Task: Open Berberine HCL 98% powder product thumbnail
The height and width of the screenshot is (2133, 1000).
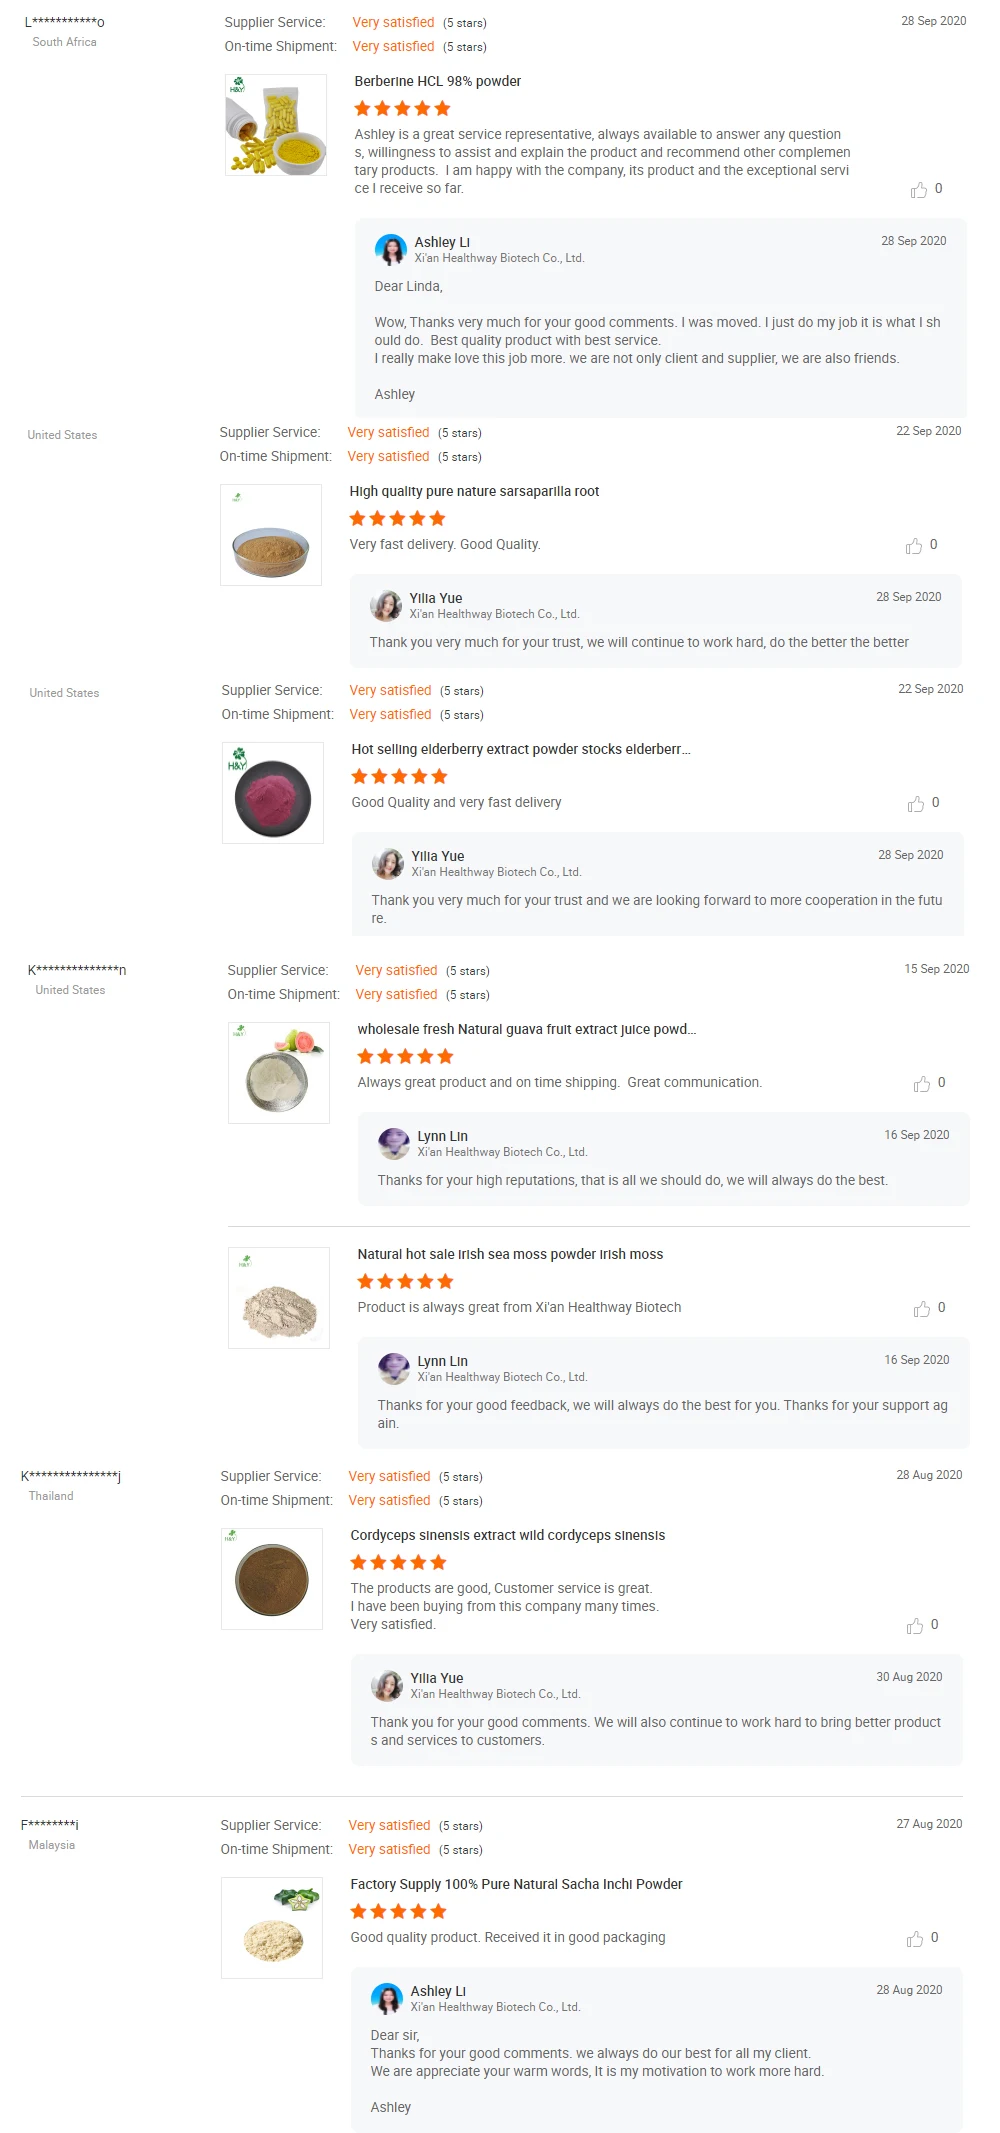Action: point(276,125)
